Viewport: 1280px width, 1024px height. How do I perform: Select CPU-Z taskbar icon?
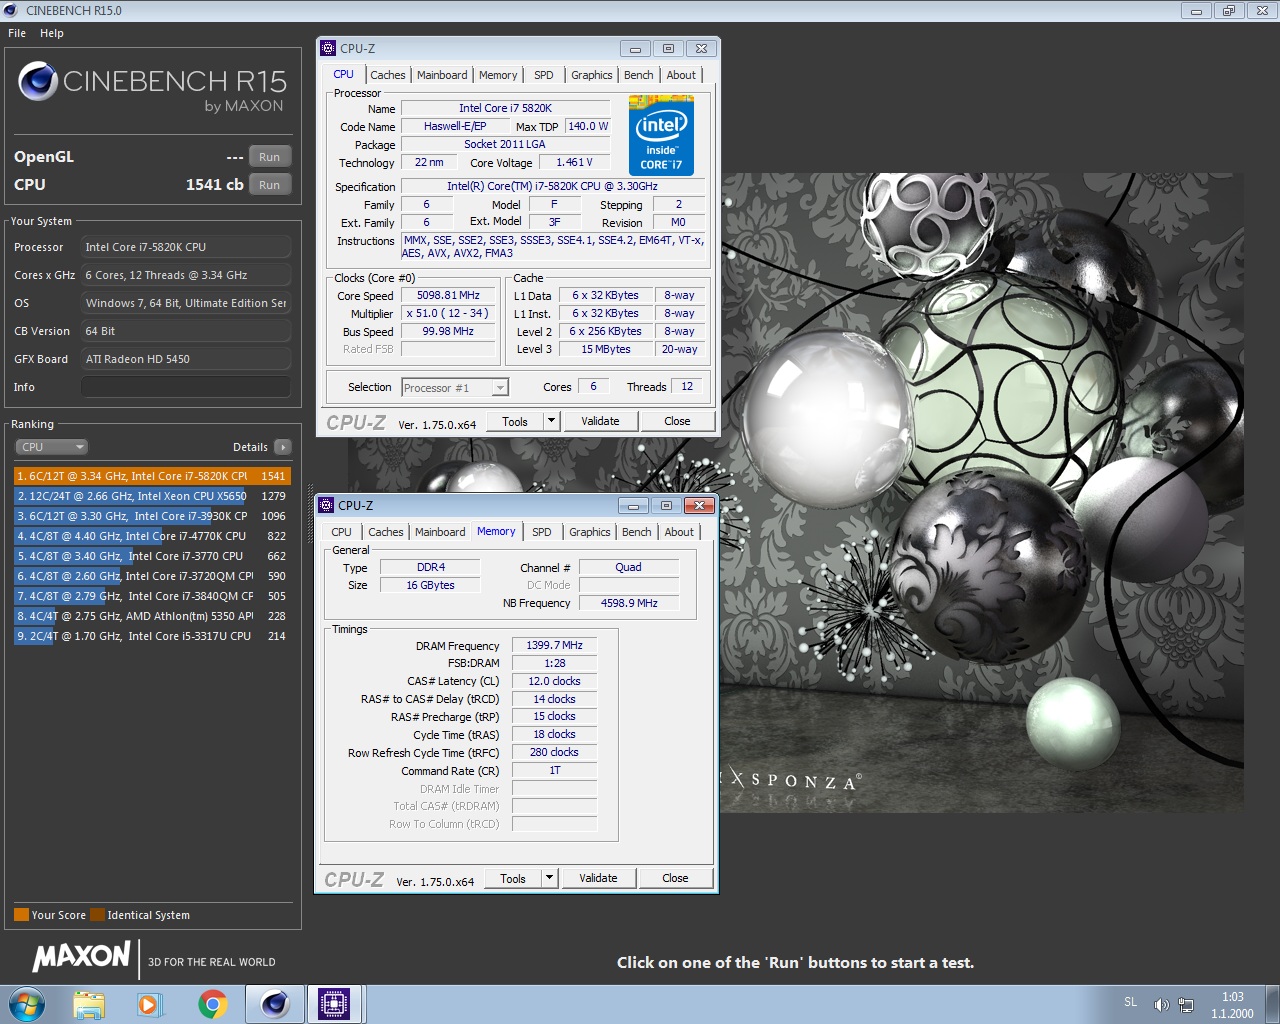tap(334, 1004)
